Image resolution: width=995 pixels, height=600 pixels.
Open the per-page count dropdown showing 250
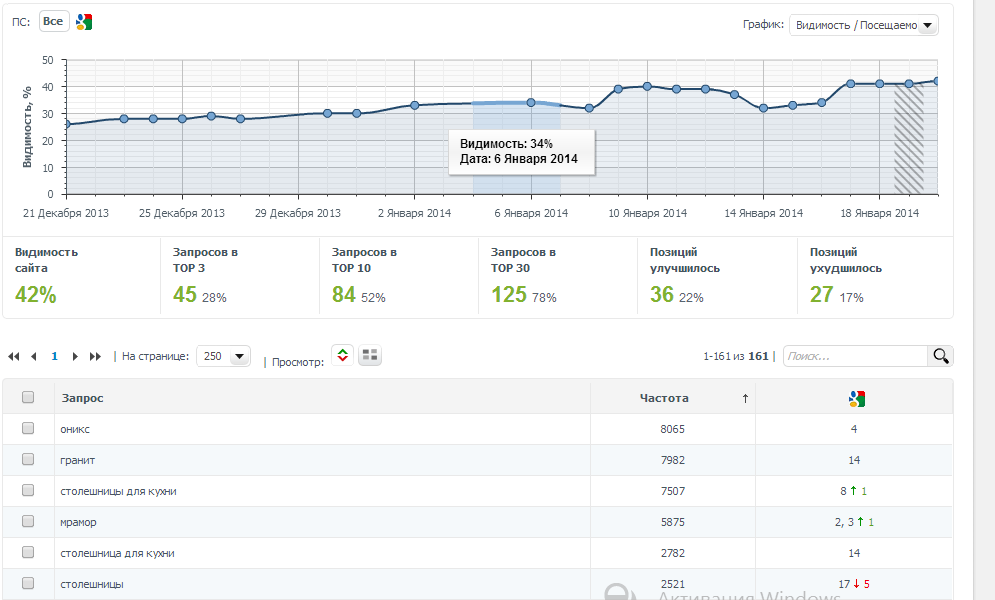click(x=224, y=356)
